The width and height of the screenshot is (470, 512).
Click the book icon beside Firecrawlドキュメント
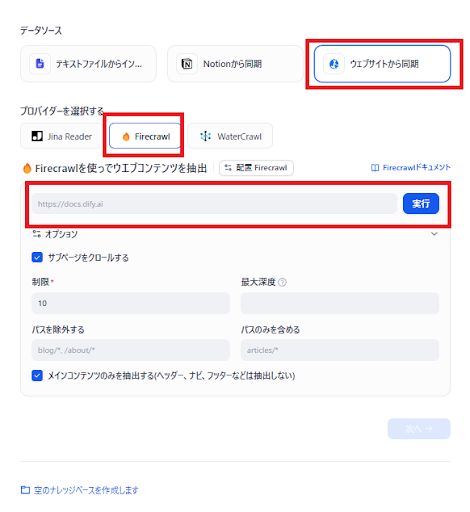375,168
